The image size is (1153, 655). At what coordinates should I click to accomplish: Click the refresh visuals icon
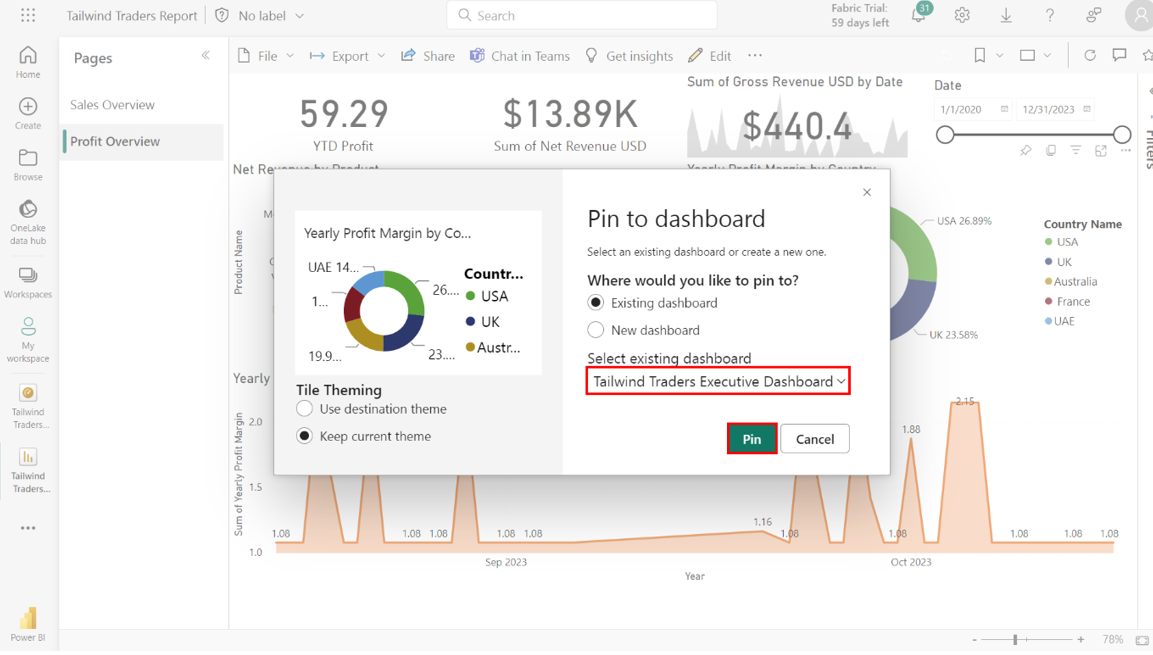coord(1090,56)
